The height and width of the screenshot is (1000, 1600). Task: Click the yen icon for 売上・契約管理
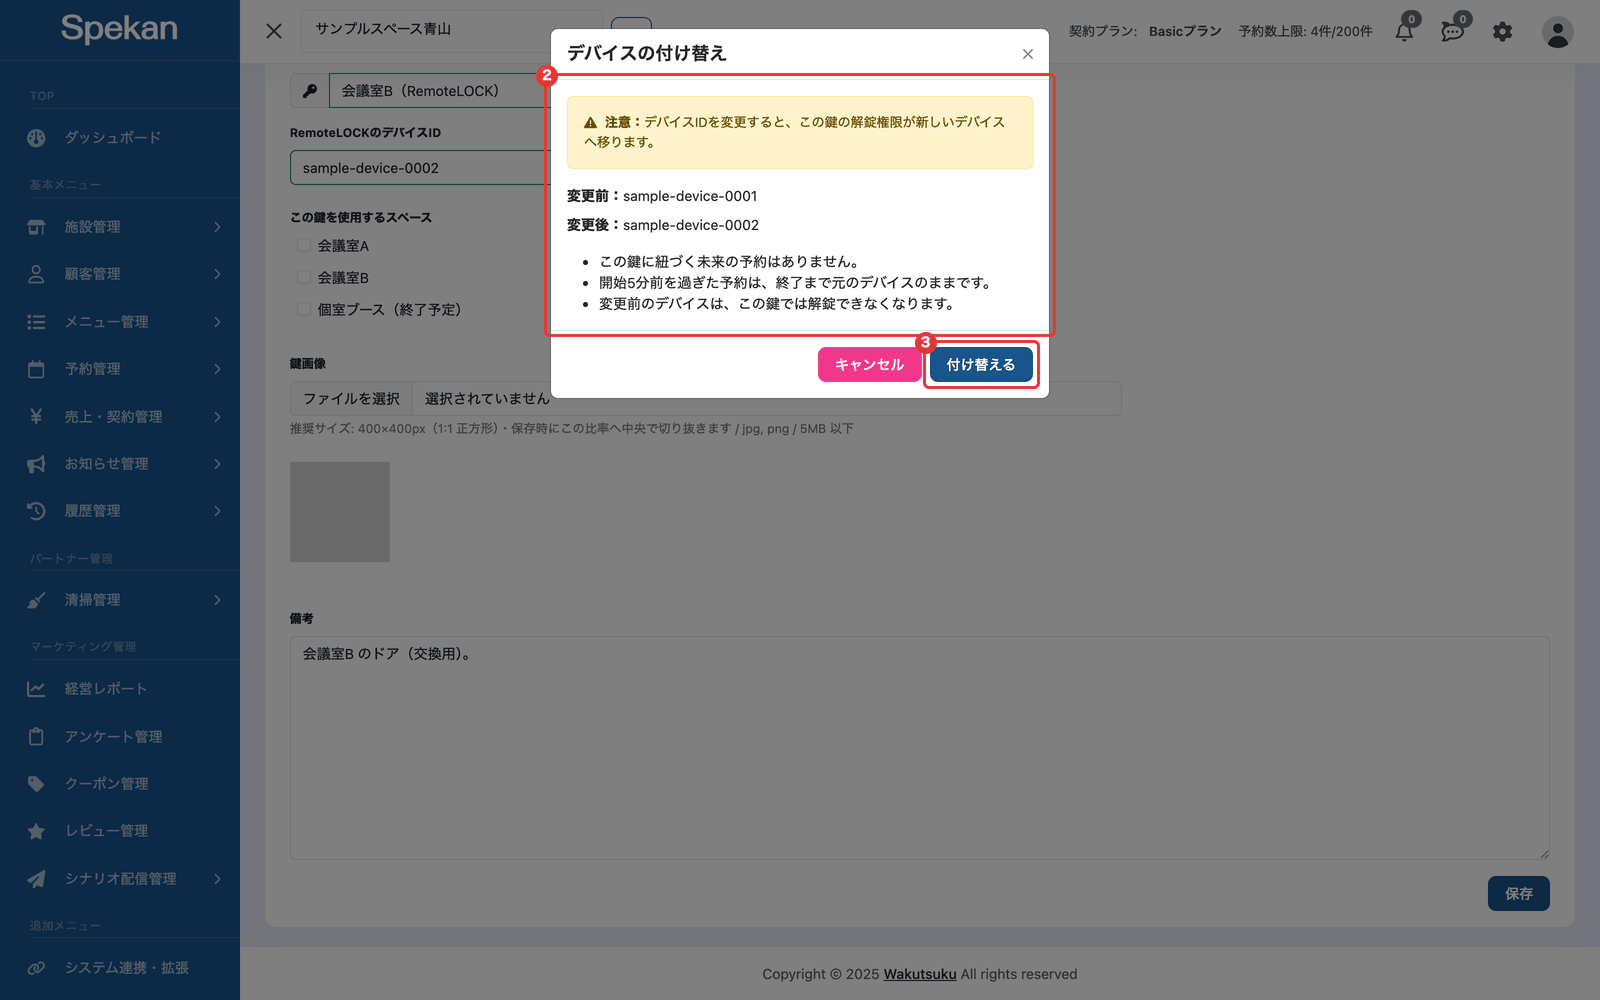pos(36,416)
